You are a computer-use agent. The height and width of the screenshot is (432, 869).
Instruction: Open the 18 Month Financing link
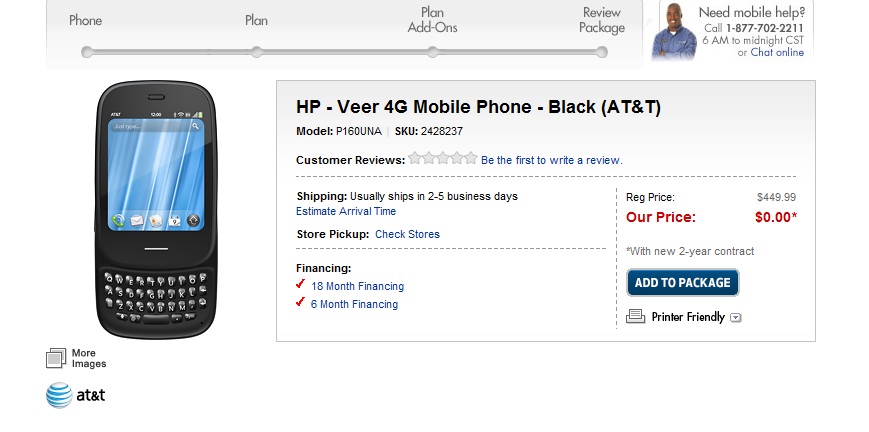357,286
